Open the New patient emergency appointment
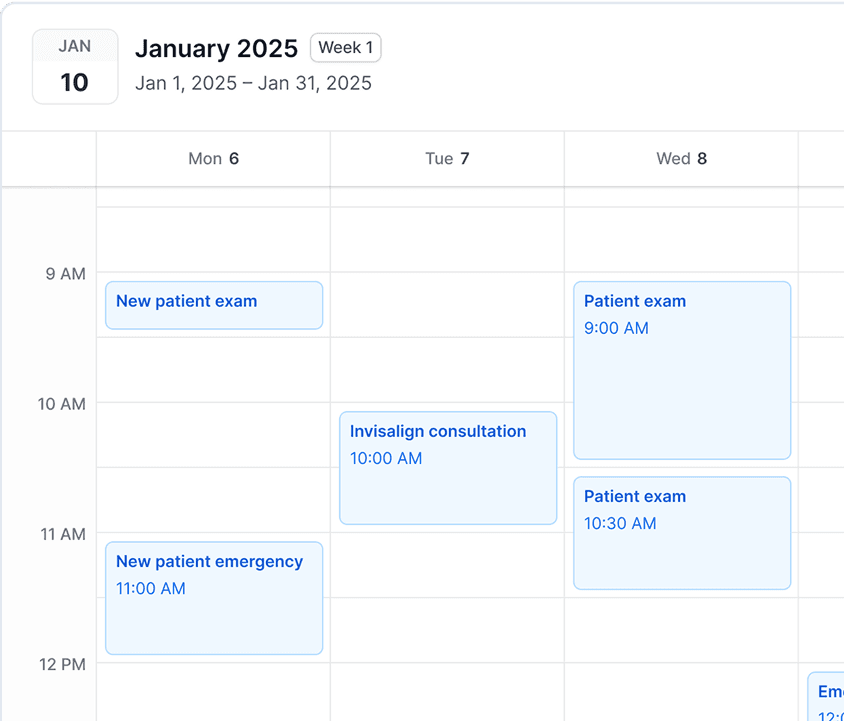The image size is (844, 721). [214, 597]
